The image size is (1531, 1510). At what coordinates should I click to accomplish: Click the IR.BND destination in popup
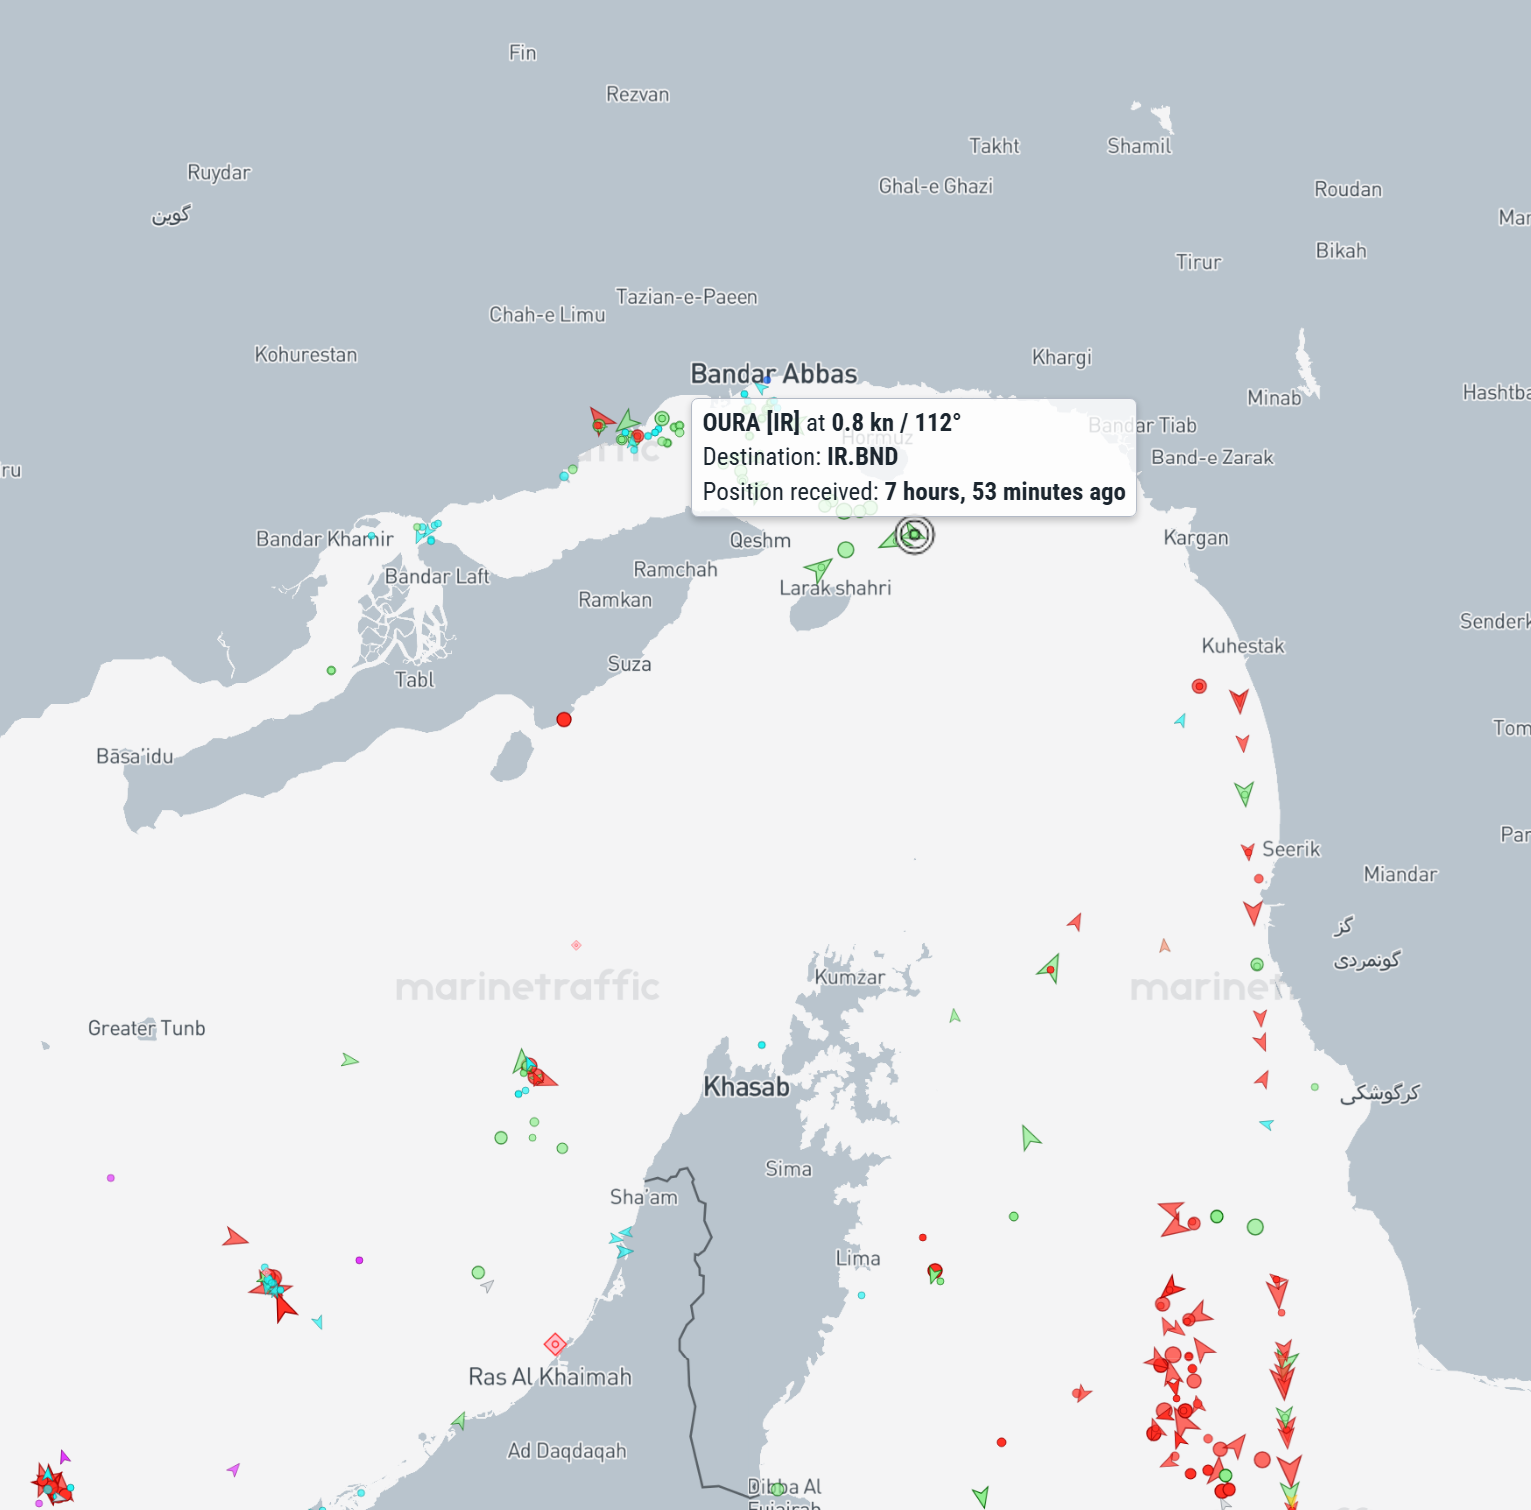tap(862, 457)
